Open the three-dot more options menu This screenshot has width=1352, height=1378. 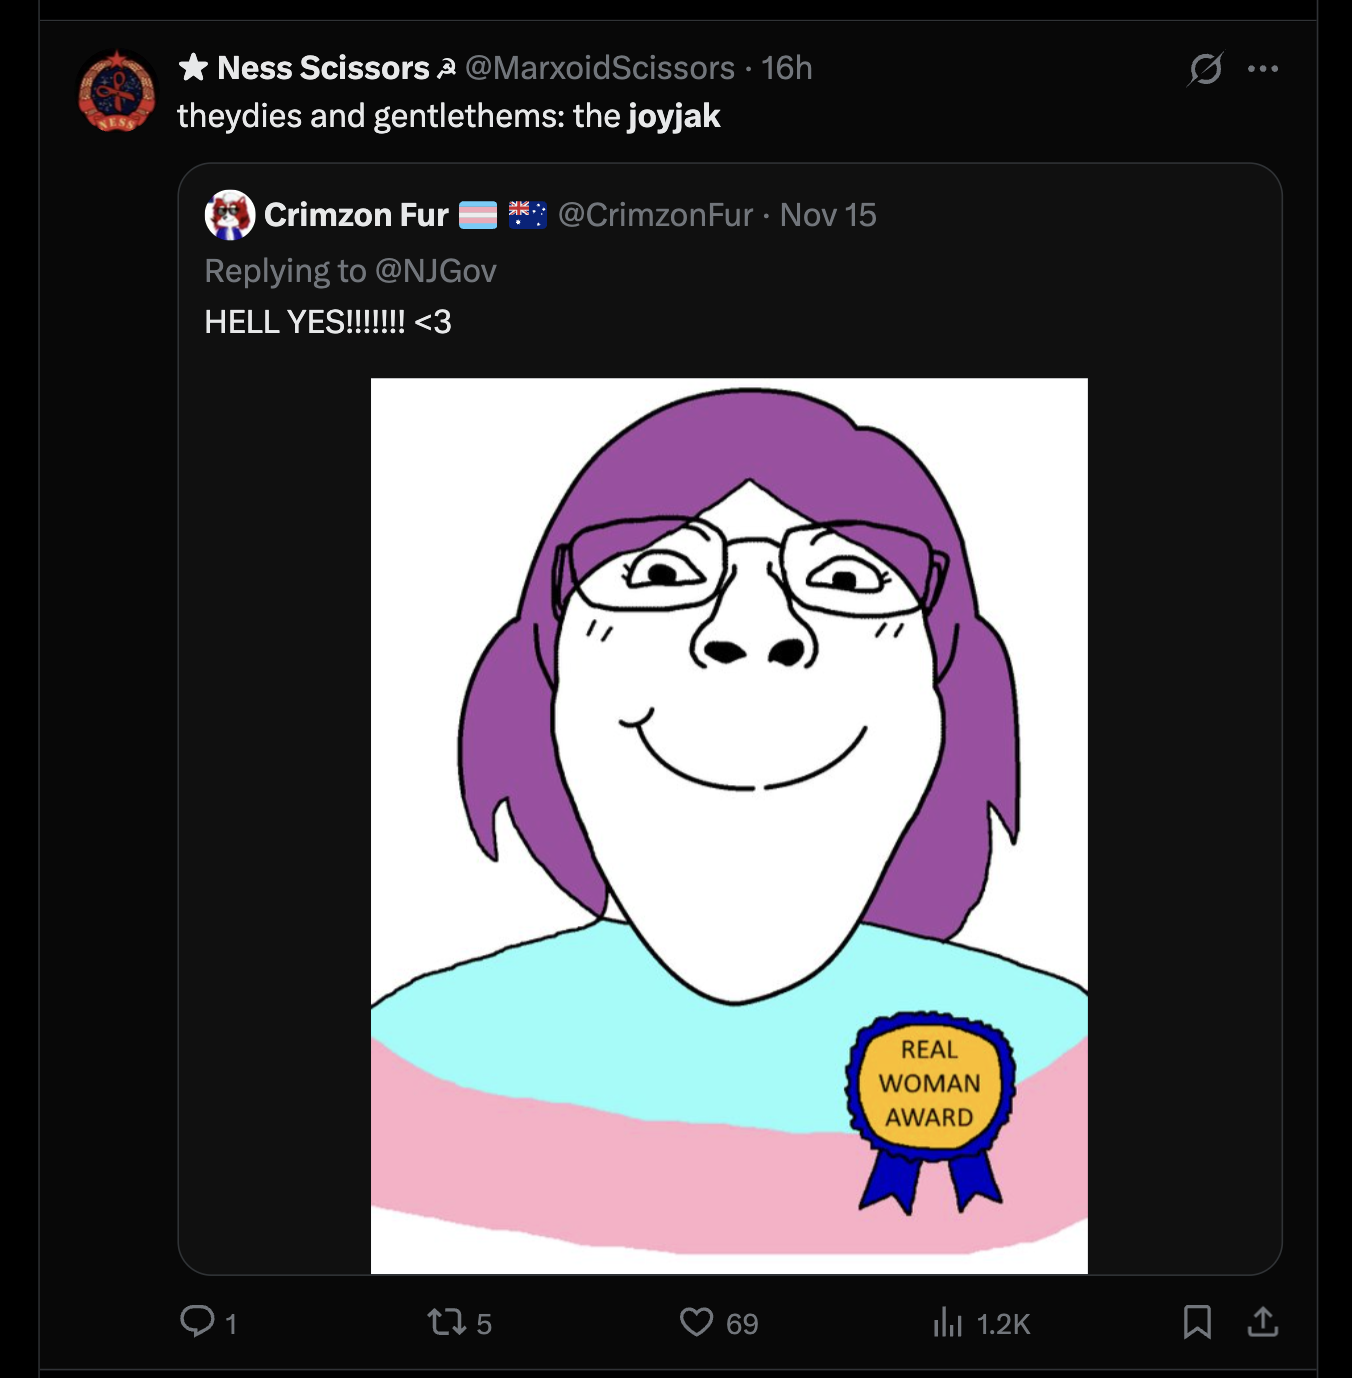click(1263, 69)
